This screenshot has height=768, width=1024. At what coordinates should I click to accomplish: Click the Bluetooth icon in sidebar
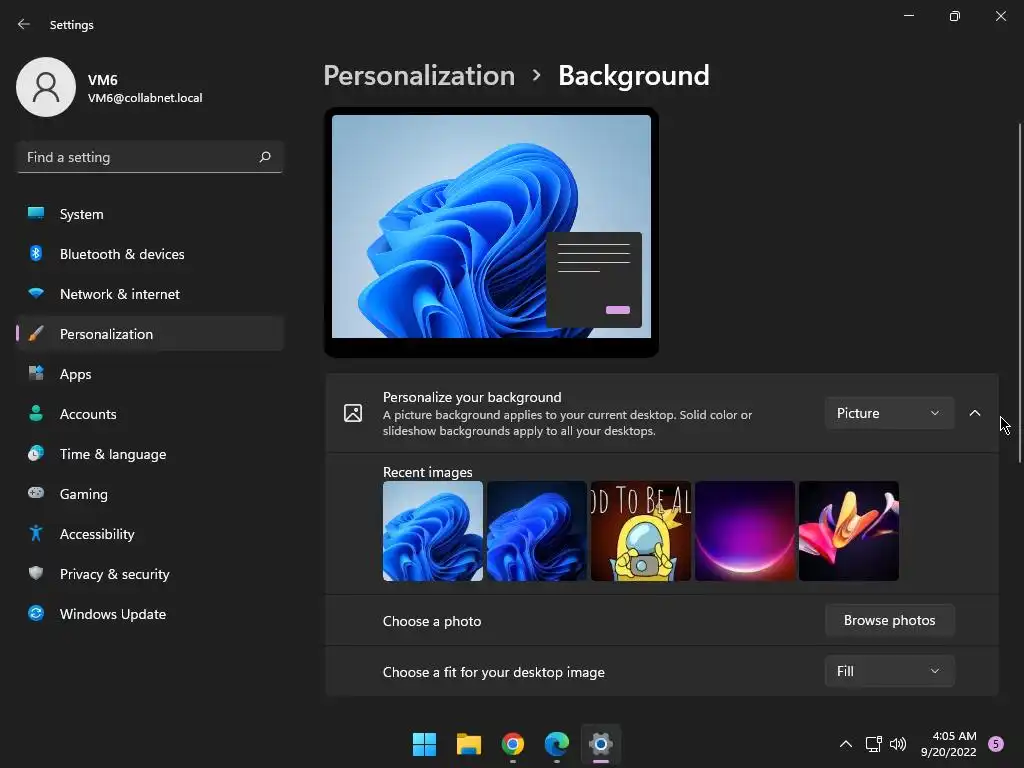pos(36,253)
